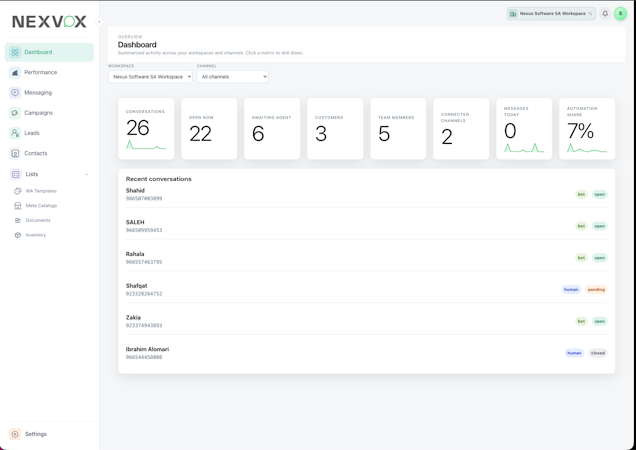The image size is (636, 450).
Task: Open the user avatar menu
Action: [620, 13]
